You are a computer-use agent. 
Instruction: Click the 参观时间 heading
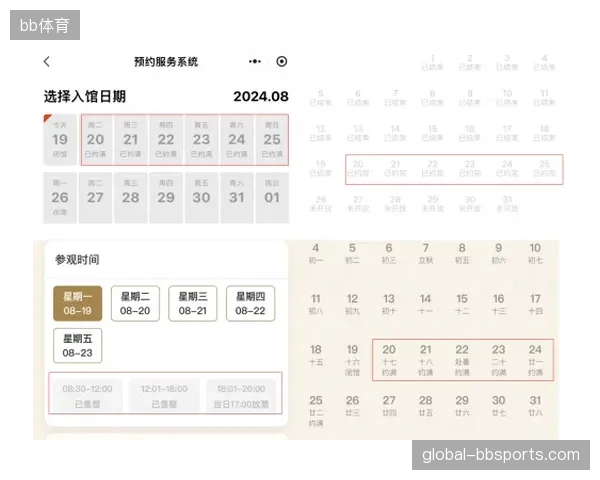tap(77, 260)
